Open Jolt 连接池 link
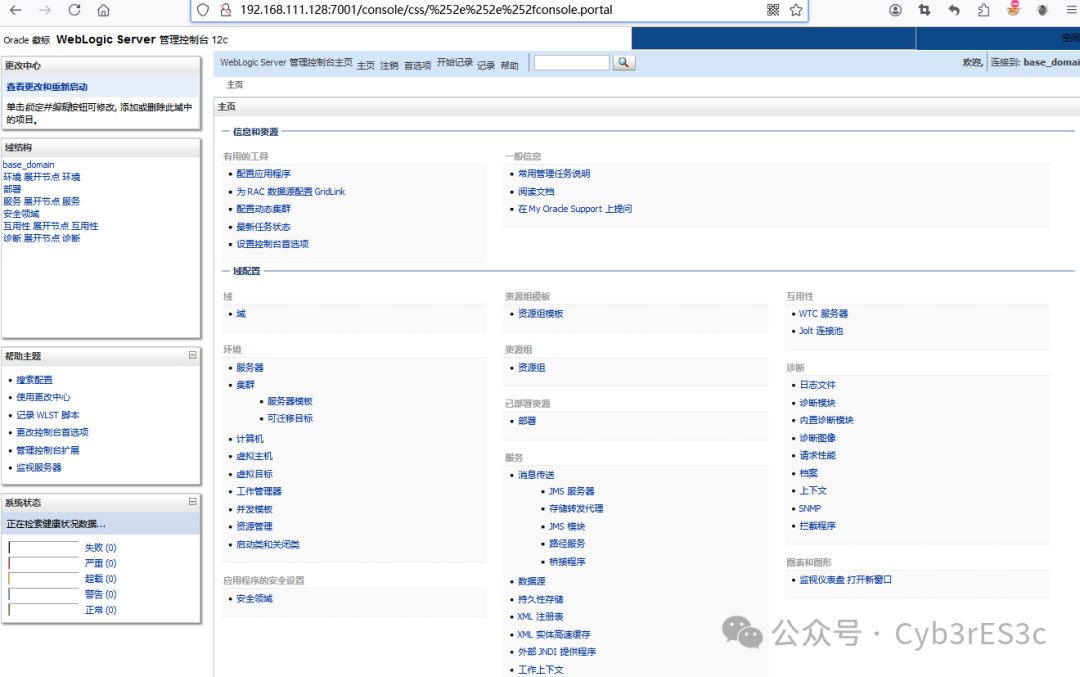Viewport: 1080px width, 677px height. [821, 331]
